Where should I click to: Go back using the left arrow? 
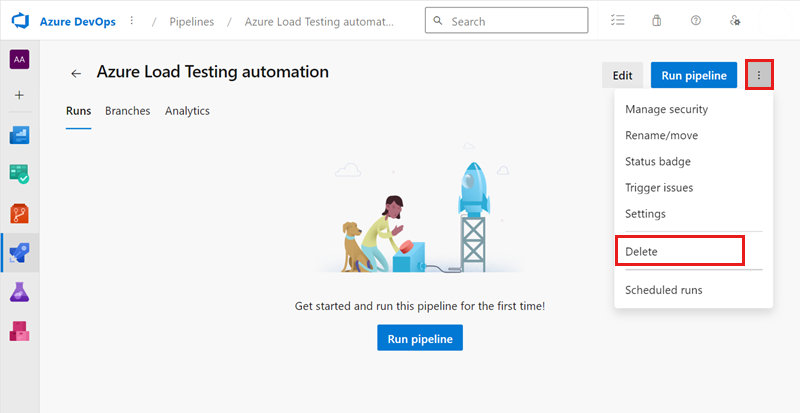(76, 74)
